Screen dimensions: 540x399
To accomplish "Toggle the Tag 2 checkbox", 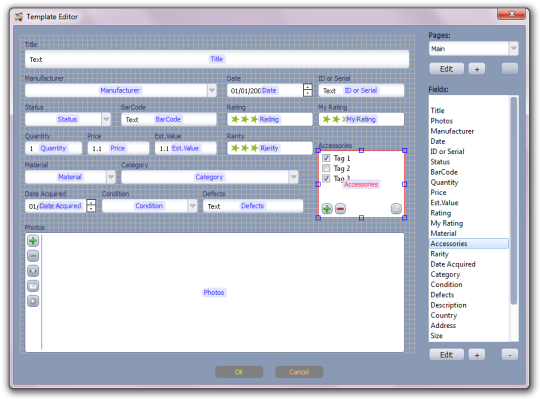I will point(326,168).
